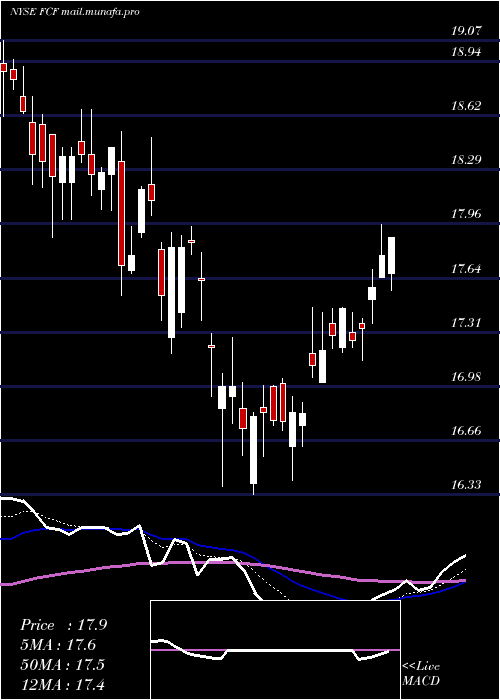Click the 16.33 price level label
The image size is (500, 700).
(x=466, y=485)
